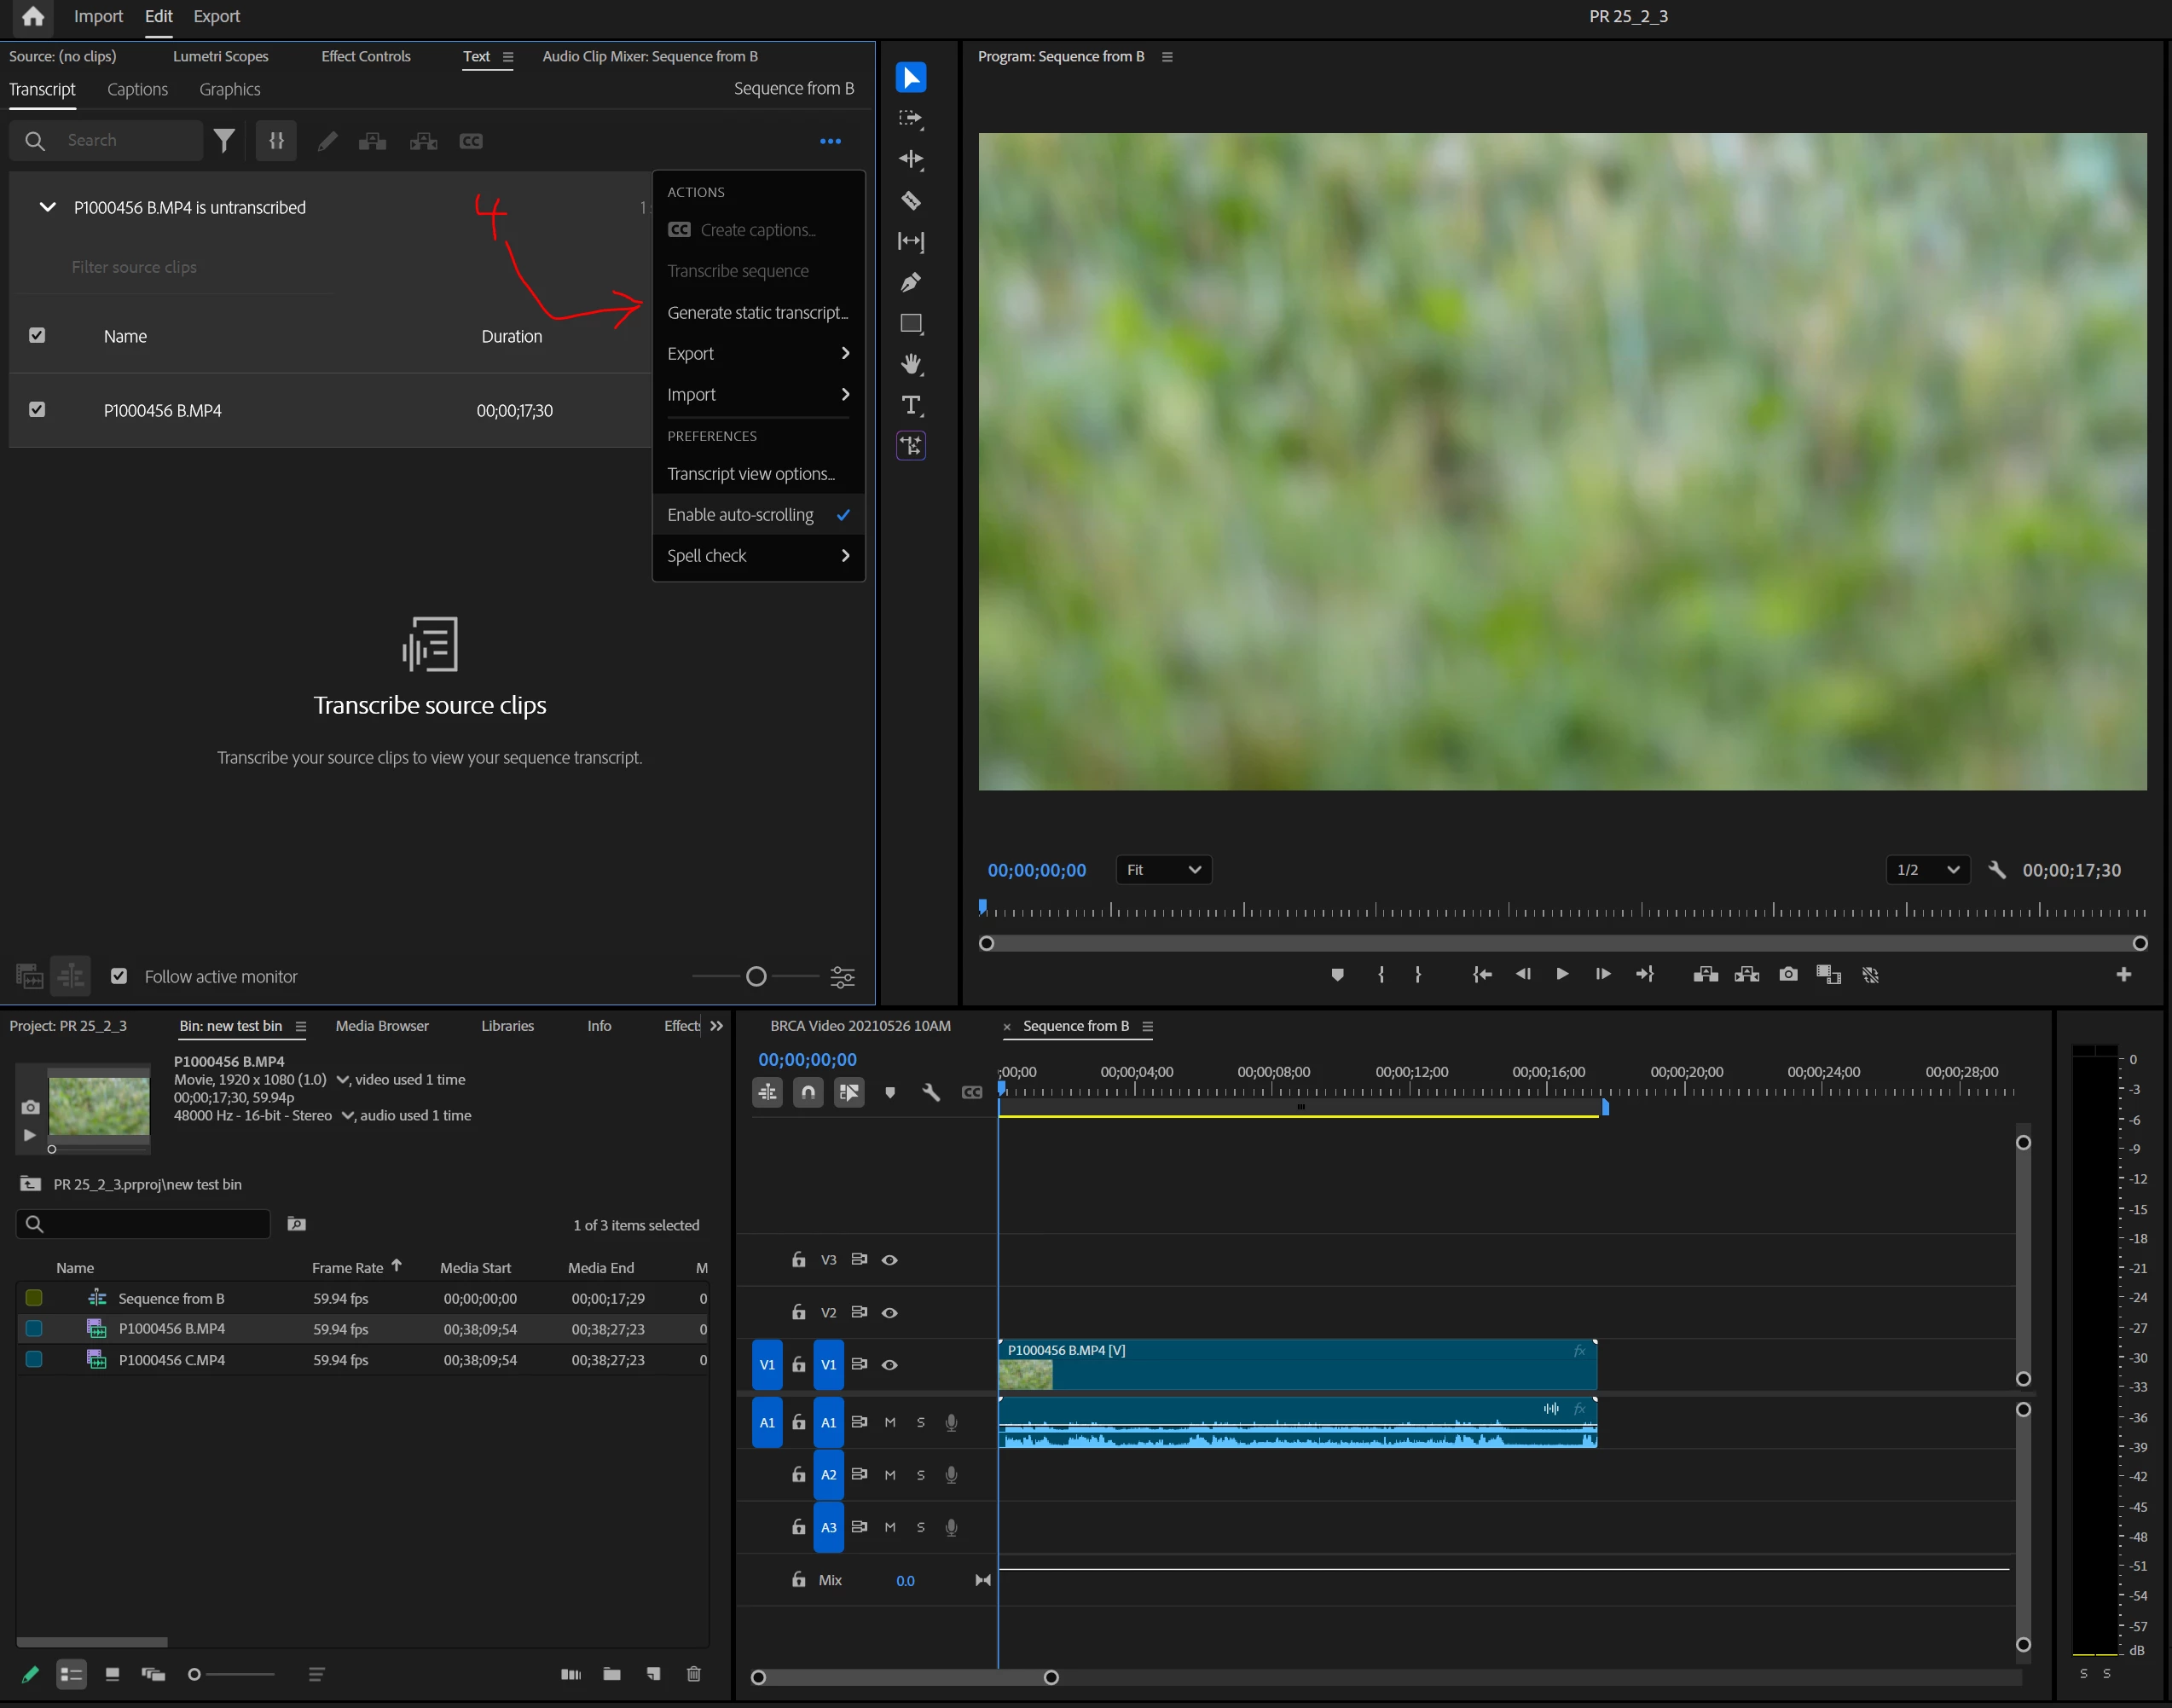
Task: Hide V1 track with eye toggle
Action: click(889, 1364)
